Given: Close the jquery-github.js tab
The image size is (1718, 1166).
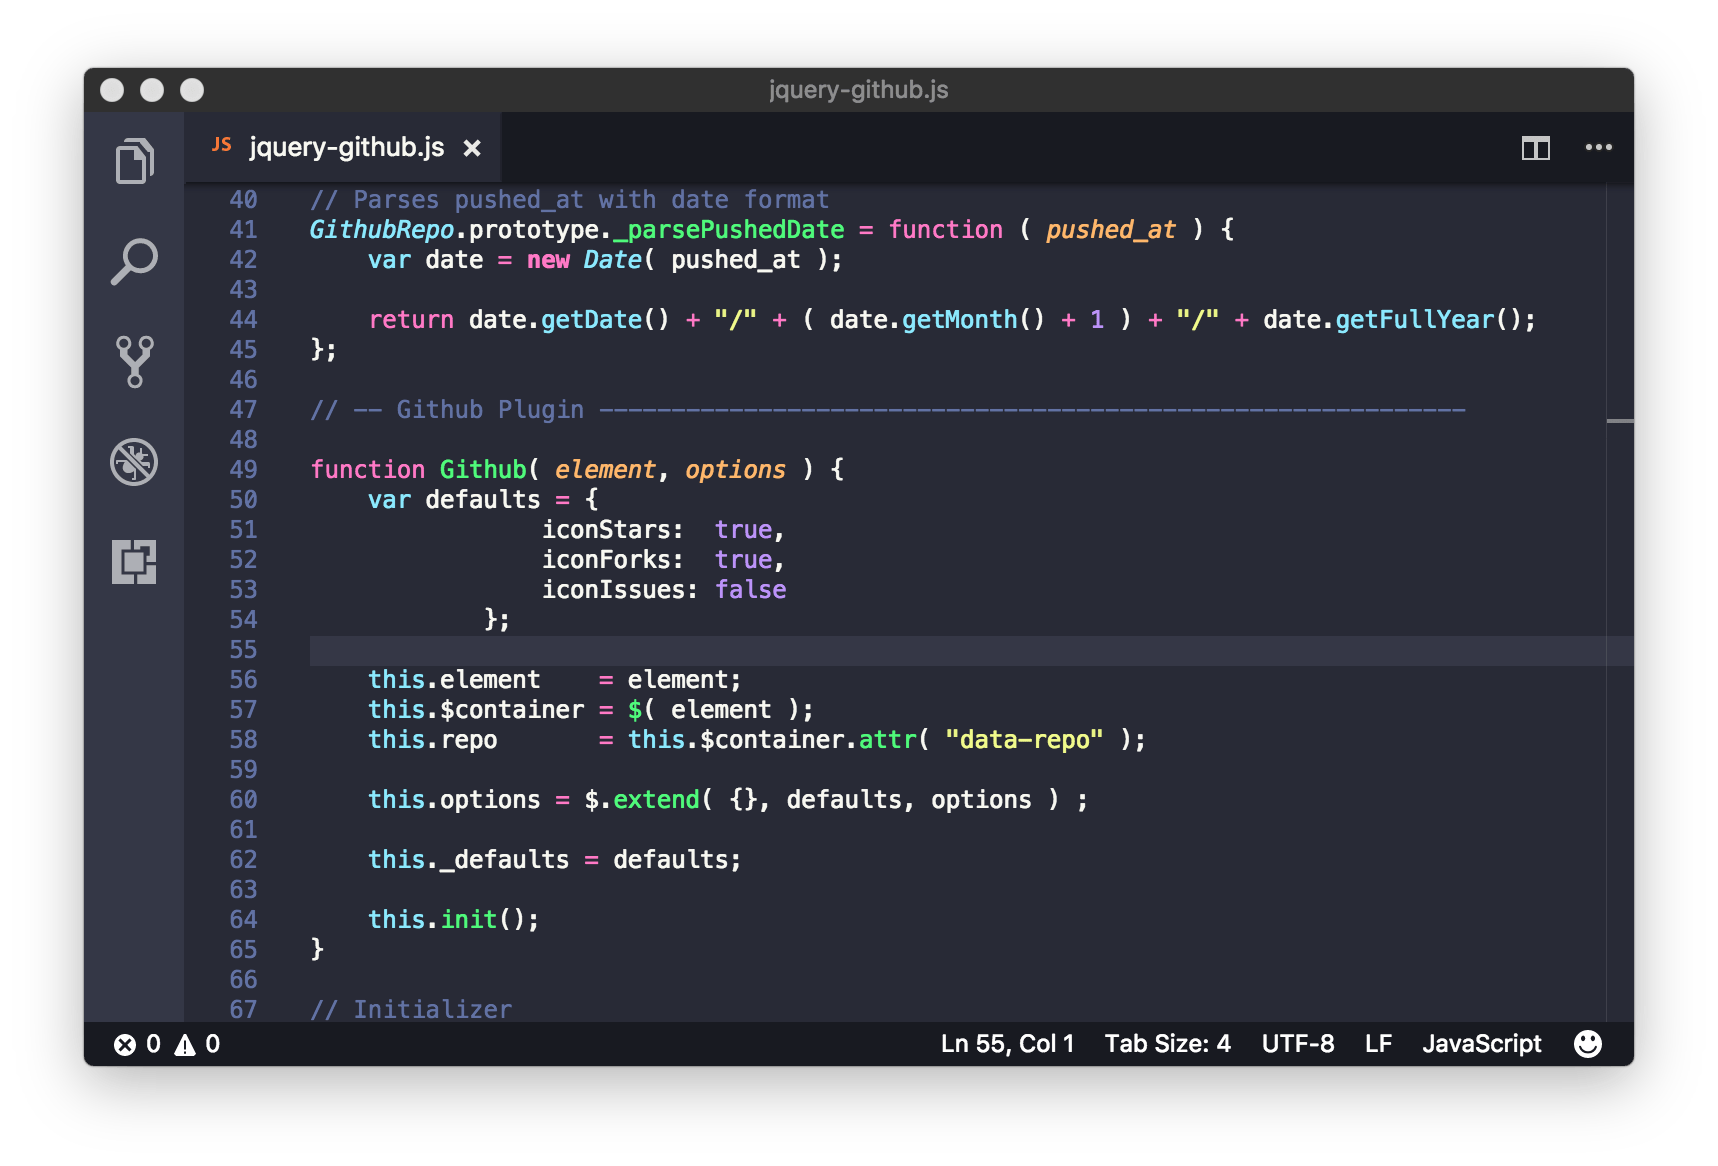Looking at the screenshot, I should (472, 147).
